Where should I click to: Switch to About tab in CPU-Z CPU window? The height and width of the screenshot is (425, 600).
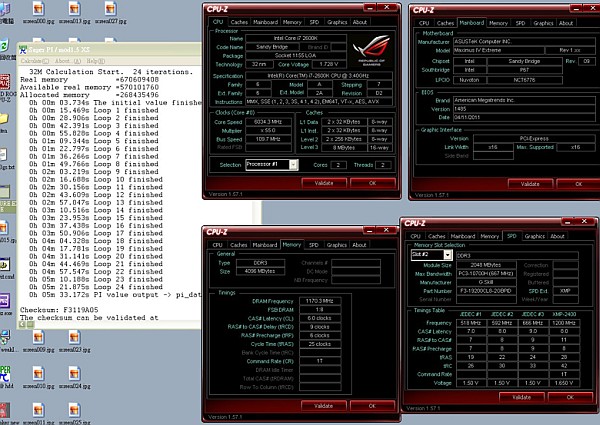[x=360, y=22]
